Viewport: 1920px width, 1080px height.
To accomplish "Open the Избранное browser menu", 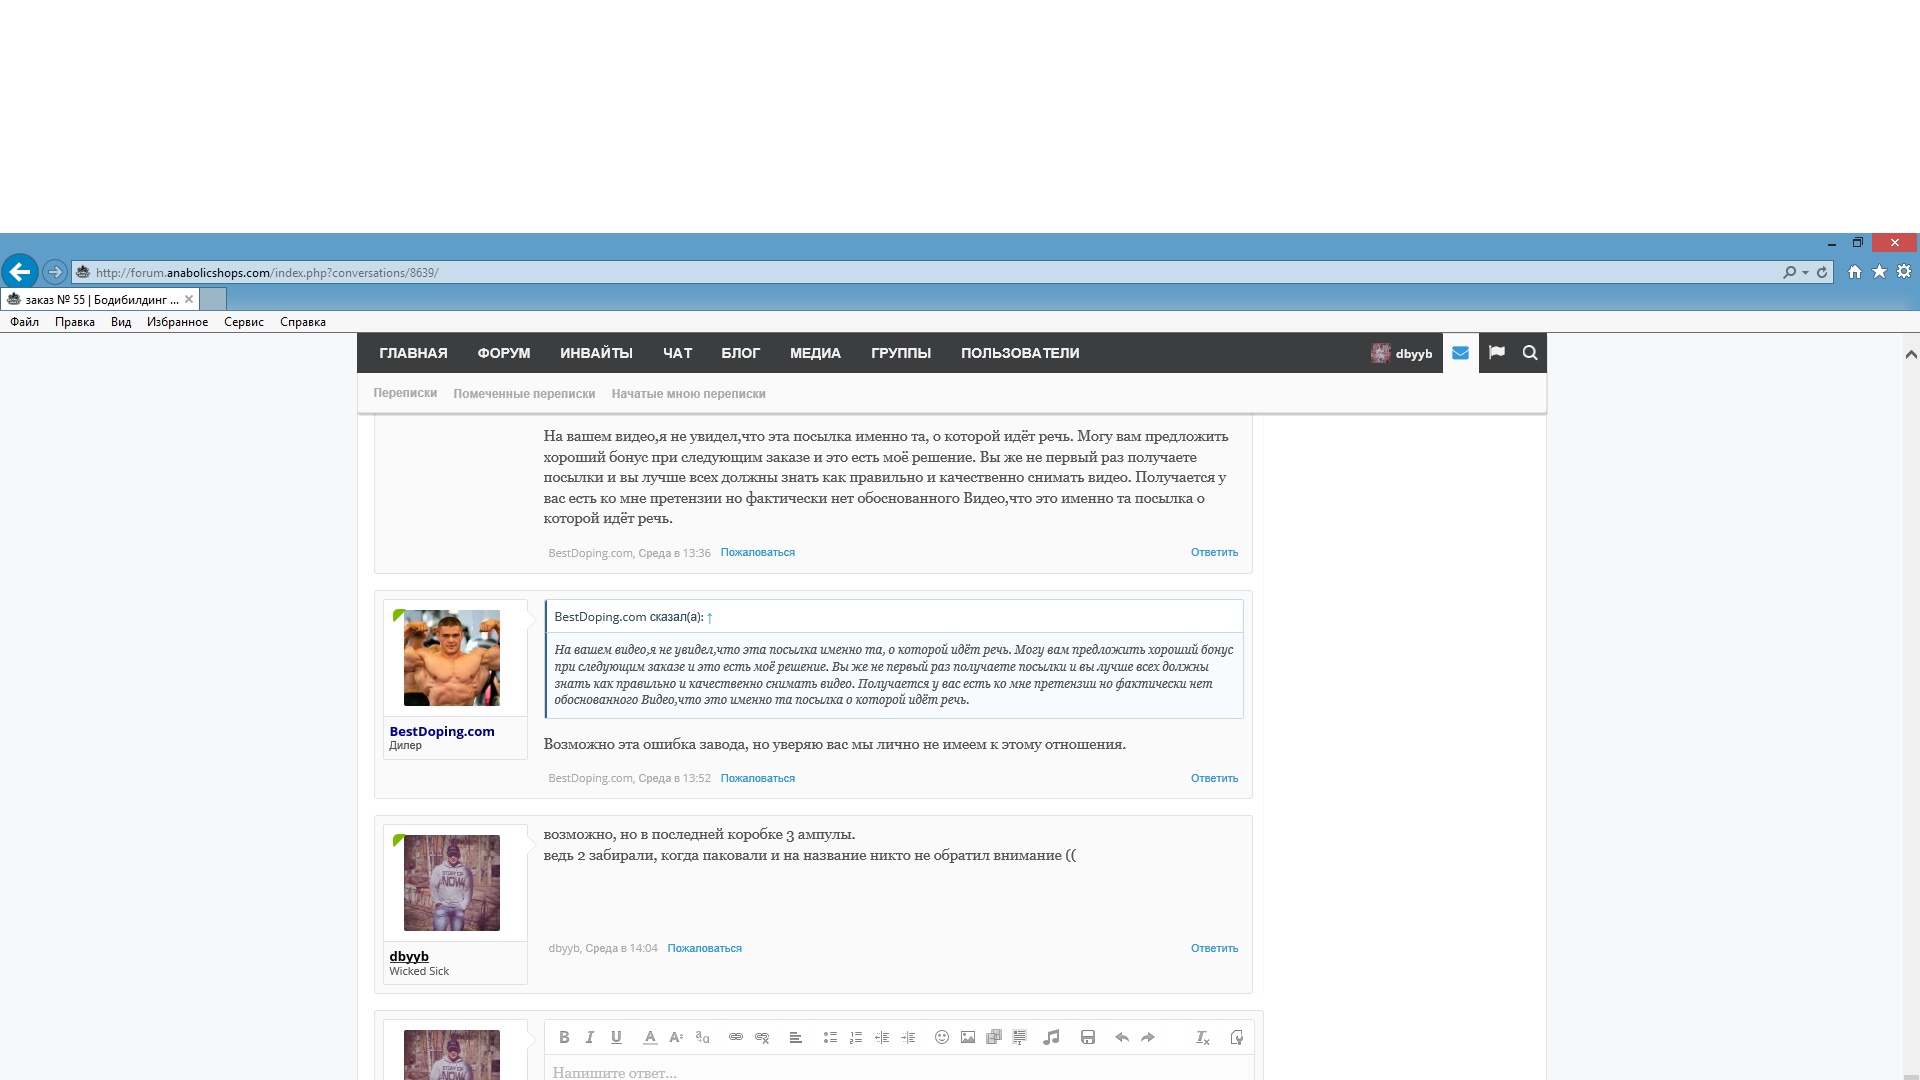I will coord(177,322).
